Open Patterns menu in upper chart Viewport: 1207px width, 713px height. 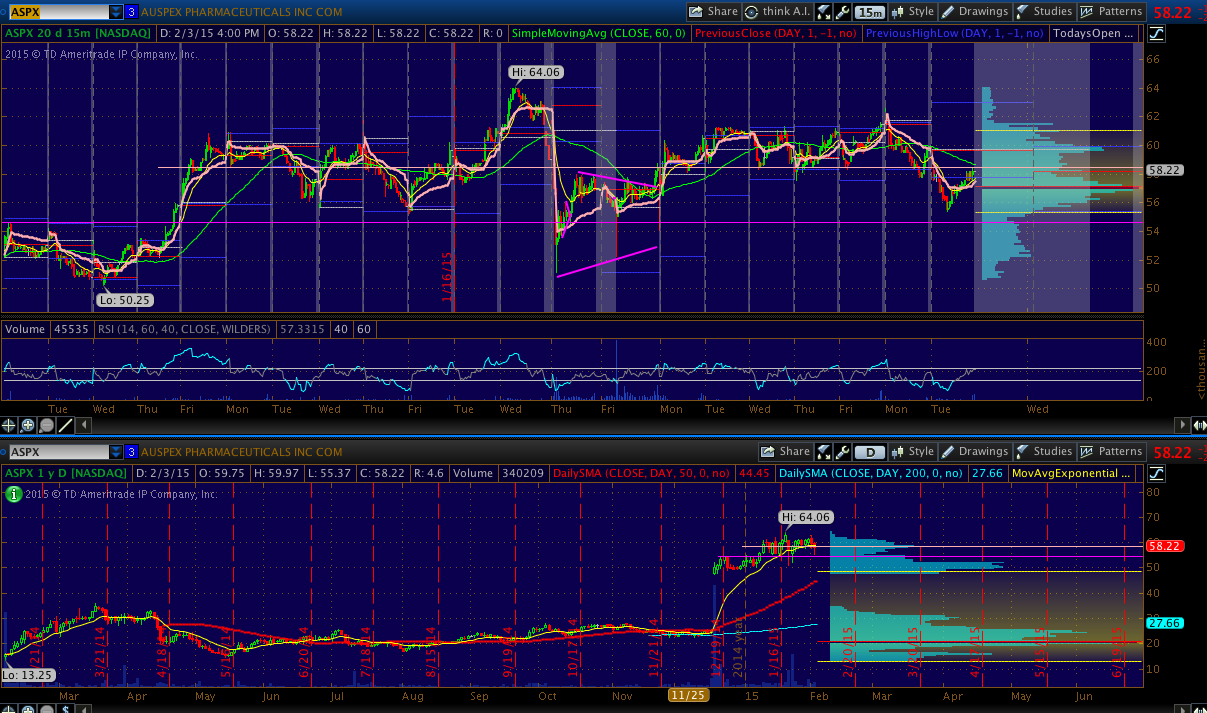coord(1111,12)
